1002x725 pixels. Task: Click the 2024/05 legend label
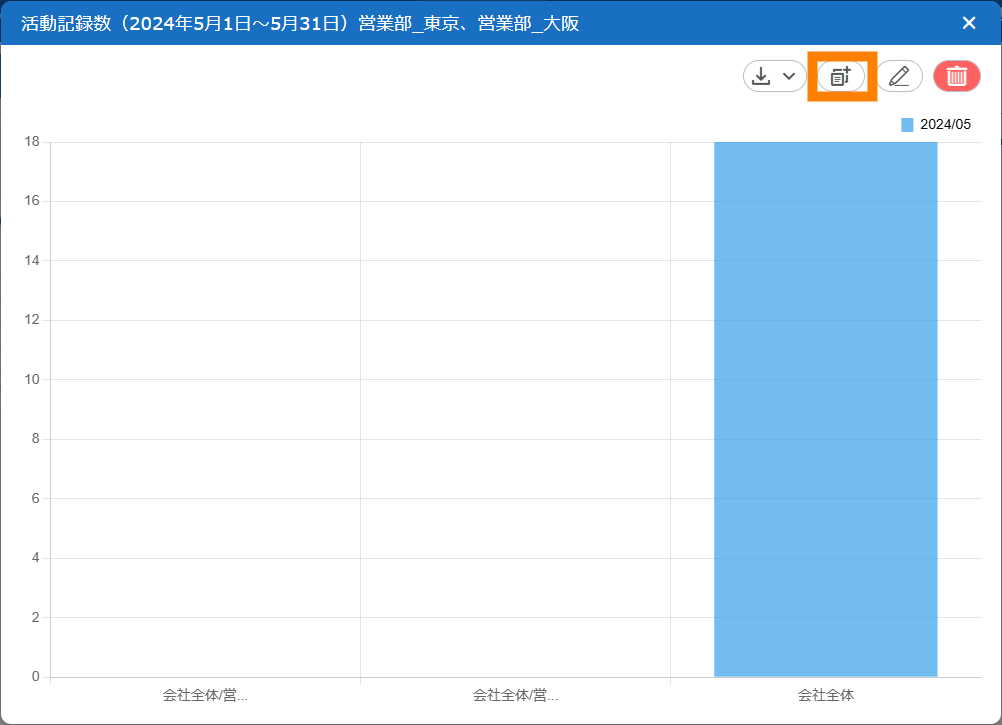point(945,125)
